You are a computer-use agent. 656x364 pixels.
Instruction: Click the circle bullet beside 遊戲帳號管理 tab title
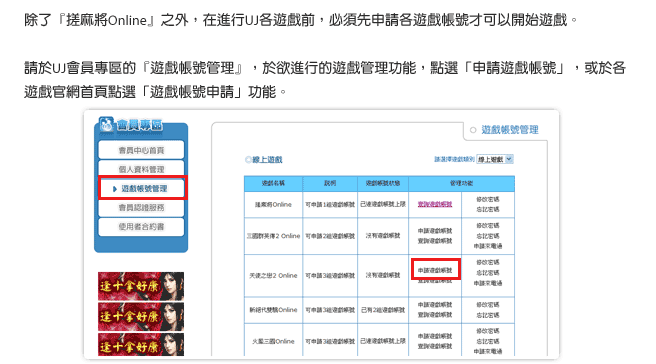pos(473,130)
